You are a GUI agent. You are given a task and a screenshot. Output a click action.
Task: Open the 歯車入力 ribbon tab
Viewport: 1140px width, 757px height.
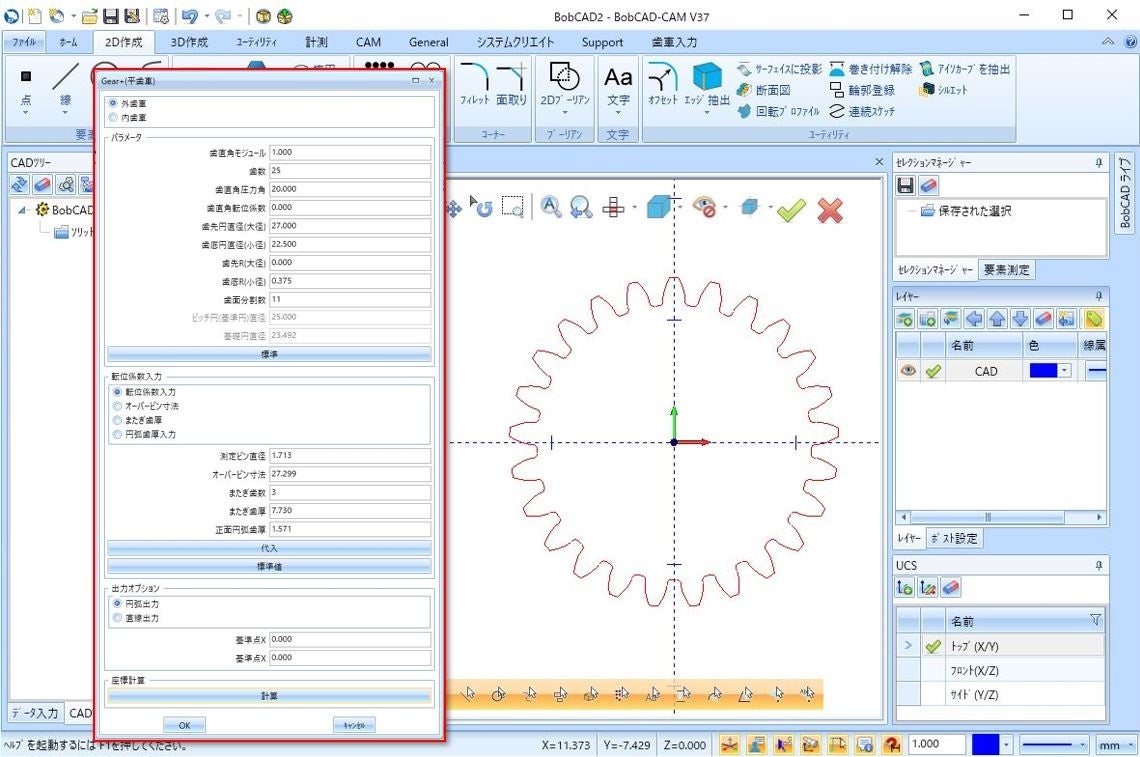(674, 42)
